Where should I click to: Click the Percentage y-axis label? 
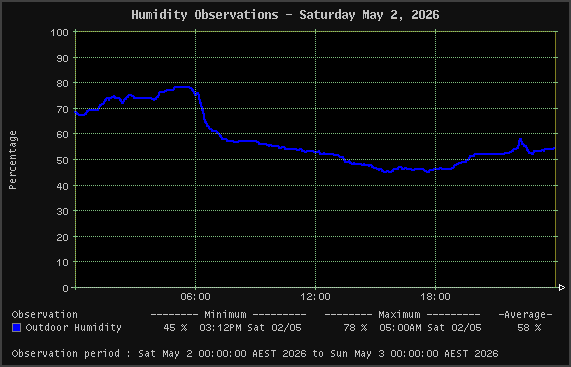(x=13, y=160)
